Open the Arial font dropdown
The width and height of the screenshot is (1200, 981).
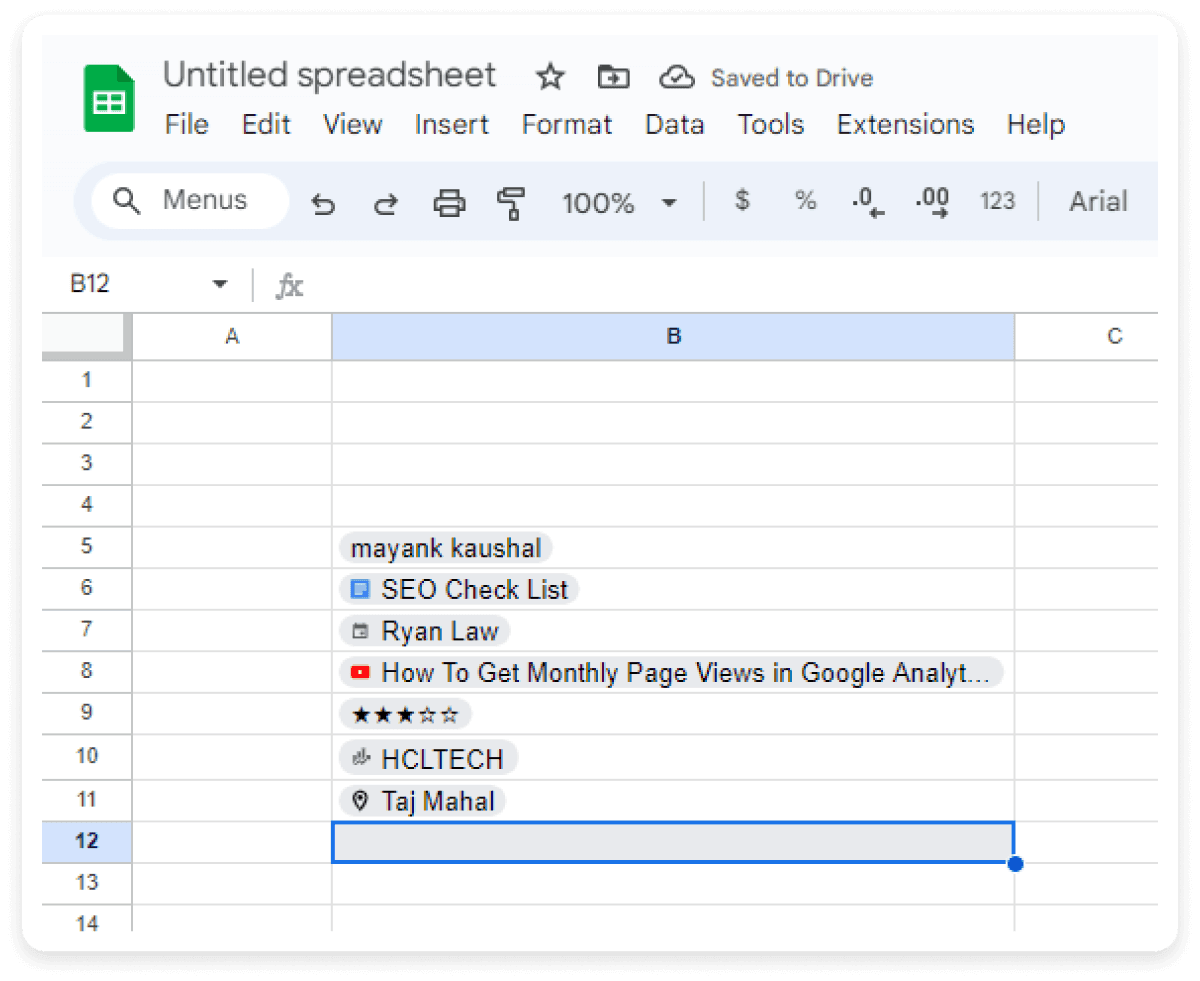(1098, 201)
